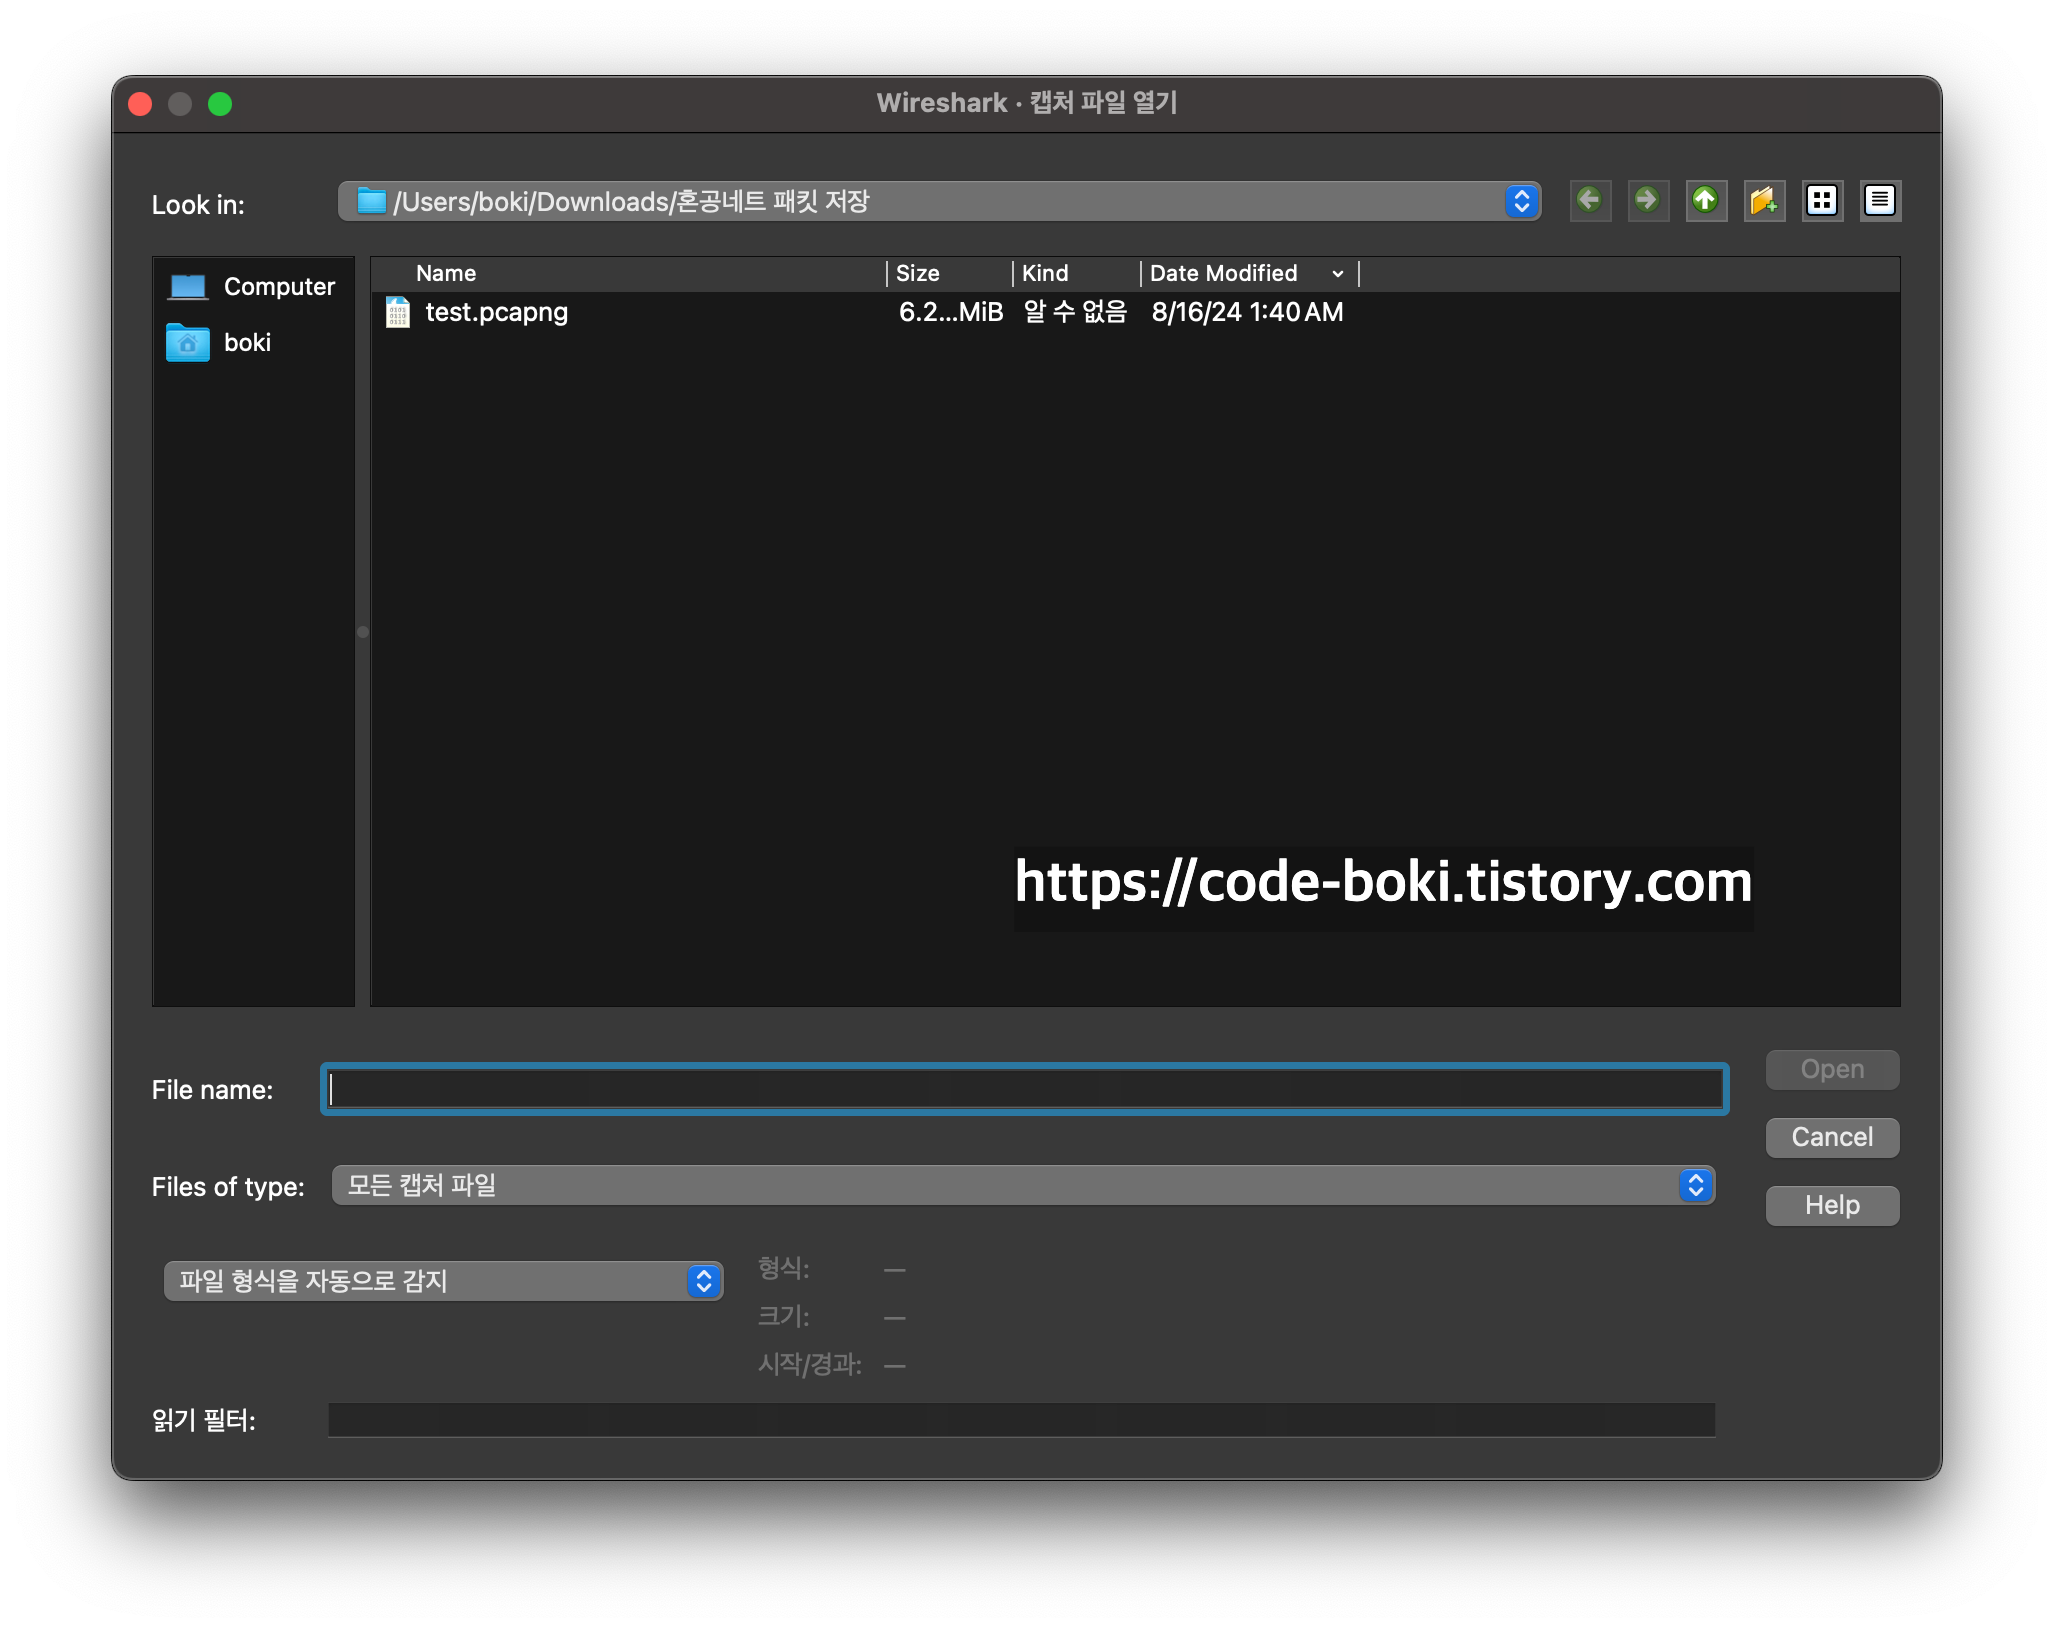This screenshot has width=2054, height=1628.
Task: Click the 읽기 필터 input field
Action: coord(1020,1420)
